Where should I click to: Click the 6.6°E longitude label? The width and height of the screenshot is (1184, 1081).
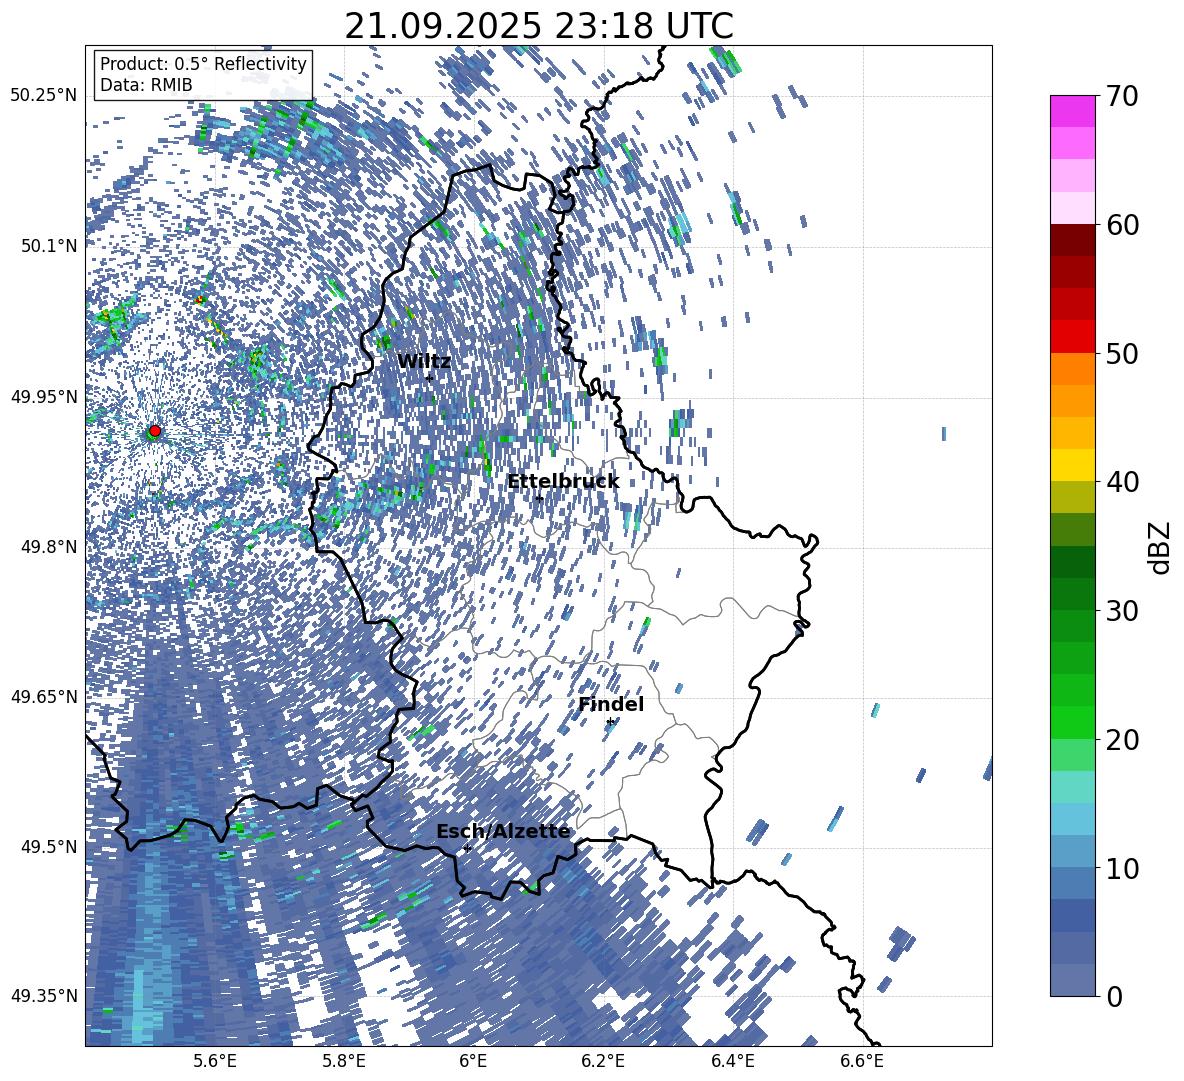coord(862,1061)
